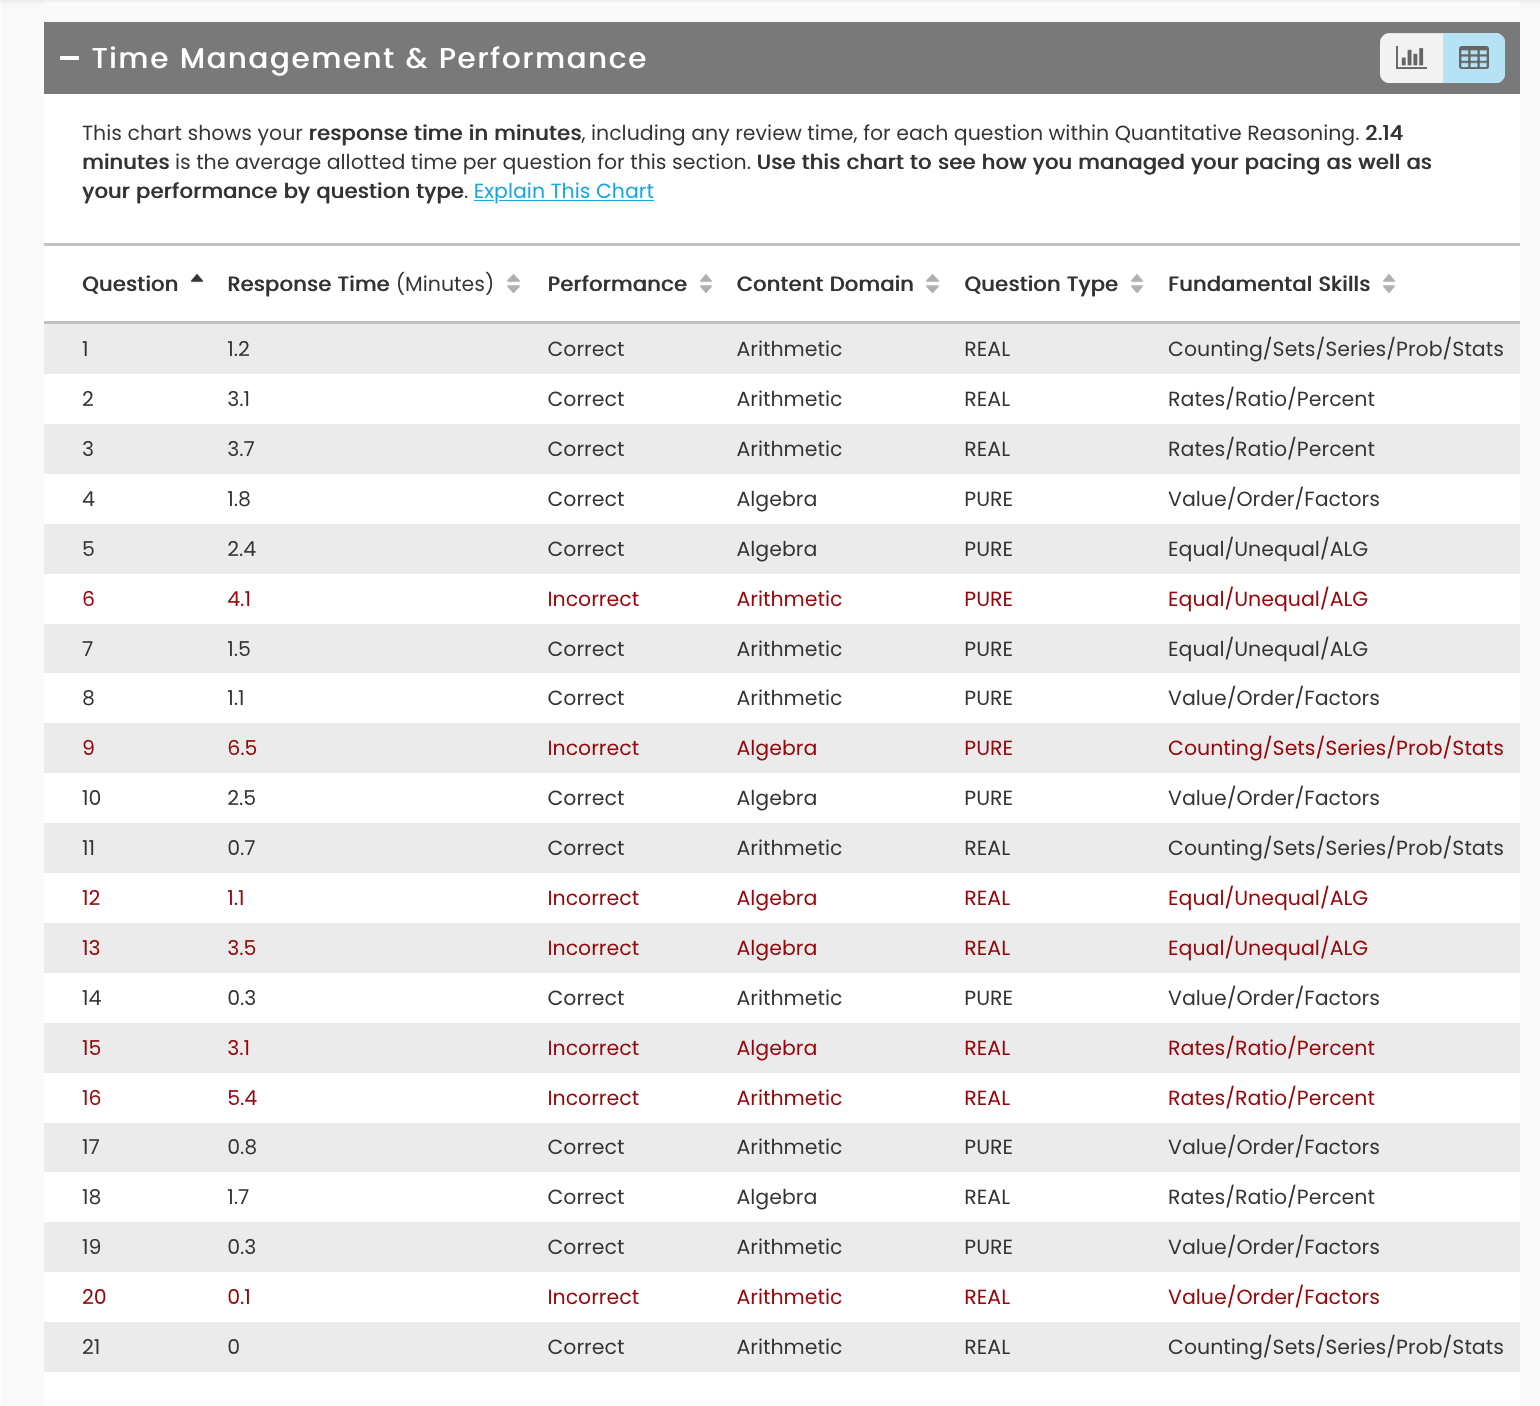
Task: Click Incorrect in question 16 row
Action: tap(592, 1098)
